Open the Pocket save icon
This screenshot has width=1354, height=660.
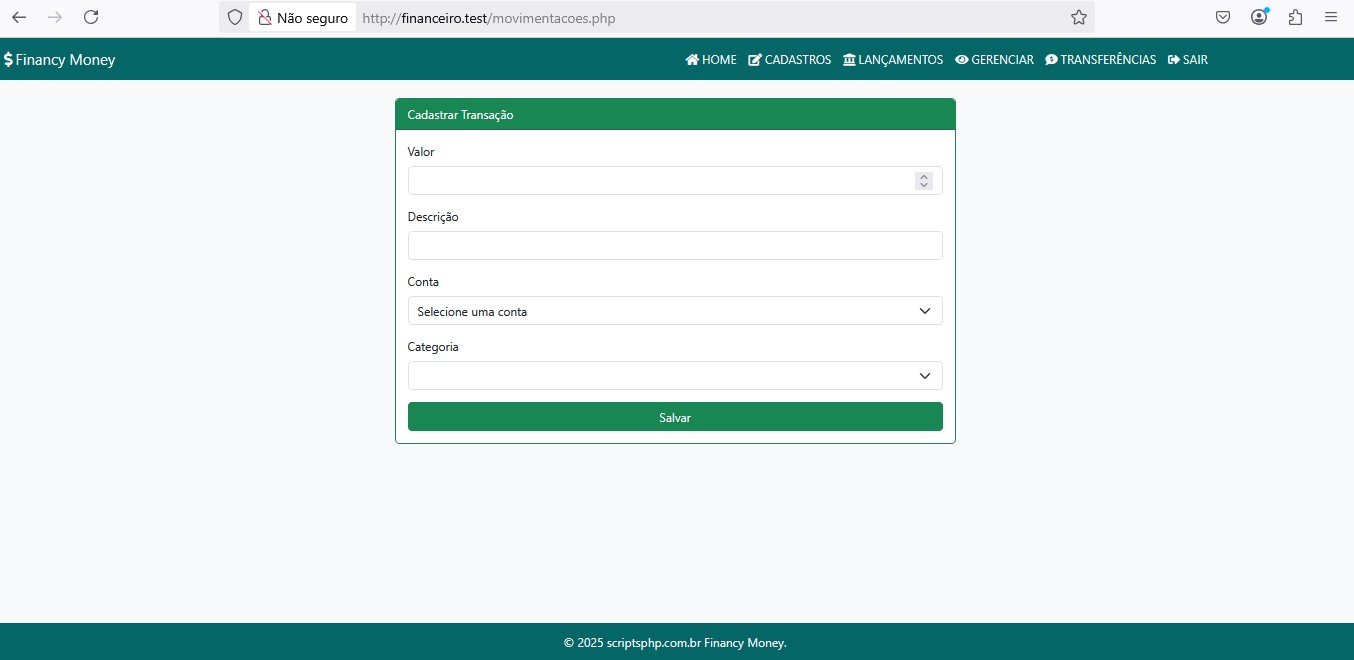coord(1223,17)
